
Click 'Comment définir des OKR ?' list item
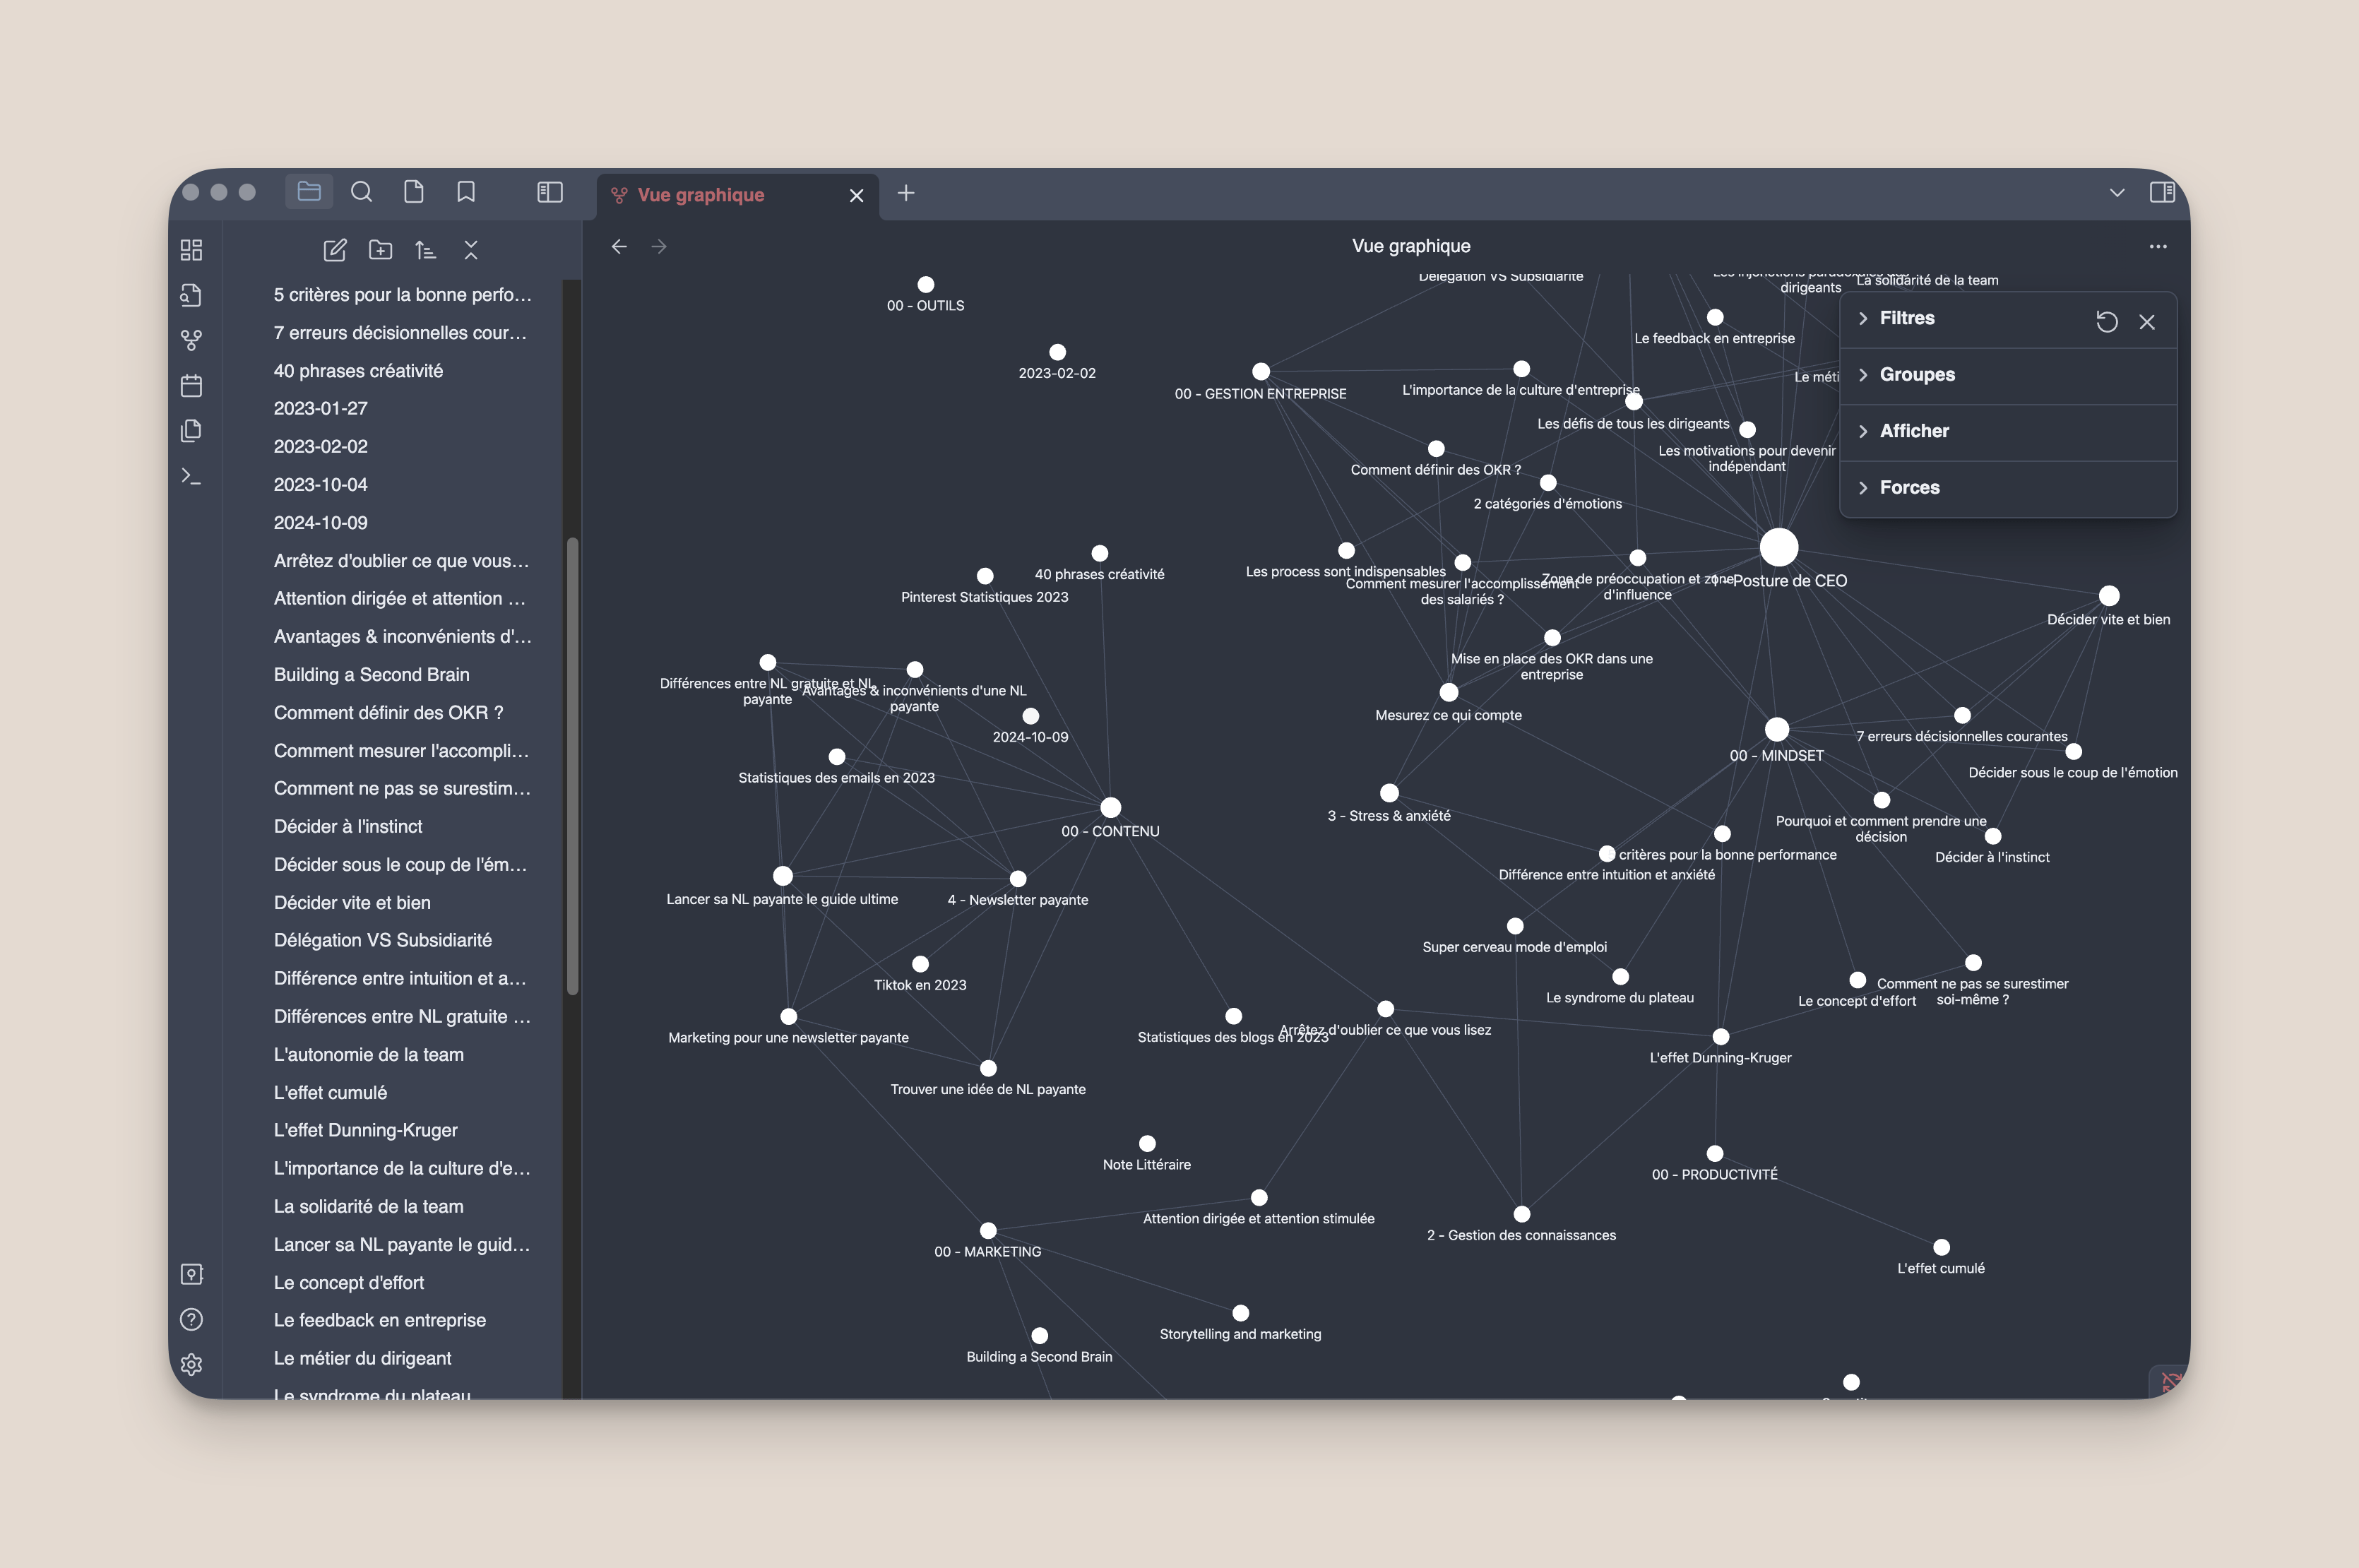coord(388,712)
